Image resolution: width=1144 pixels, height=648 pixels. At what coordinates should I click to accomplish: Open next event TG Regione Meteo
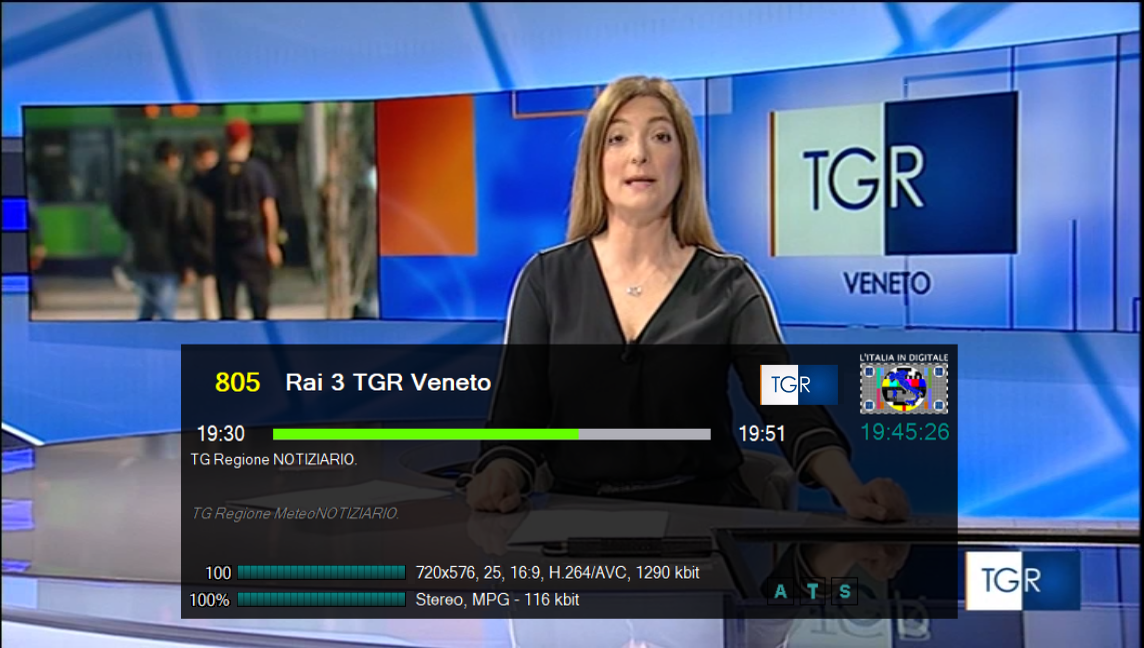295,513
